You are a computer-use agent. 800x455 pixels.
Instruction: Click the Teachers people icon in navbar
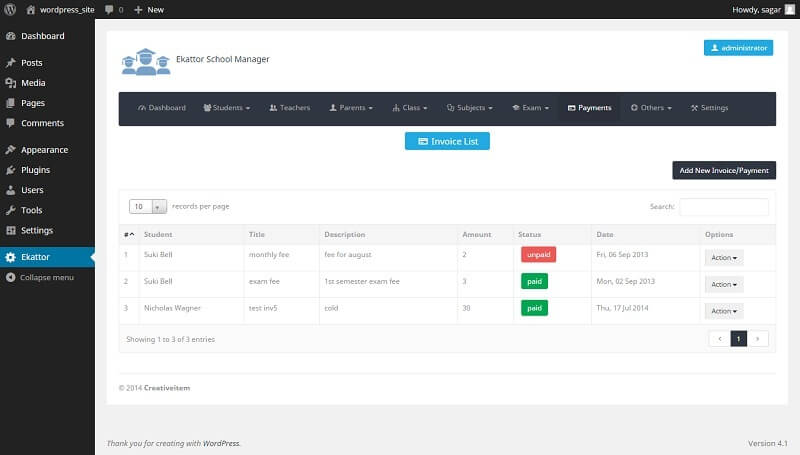click(273, 108)
